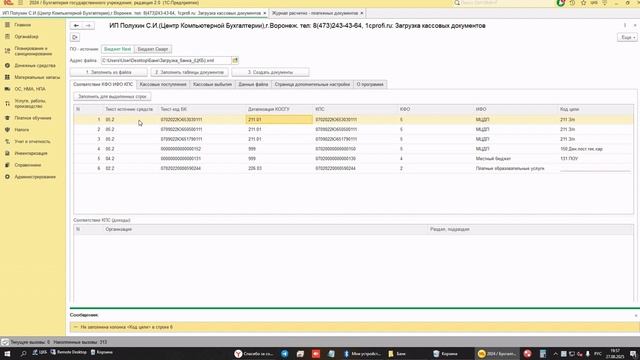Open the Еще dropdown menu
The width and height of the screenshot is (640, 360).
(x=627, y=37)
